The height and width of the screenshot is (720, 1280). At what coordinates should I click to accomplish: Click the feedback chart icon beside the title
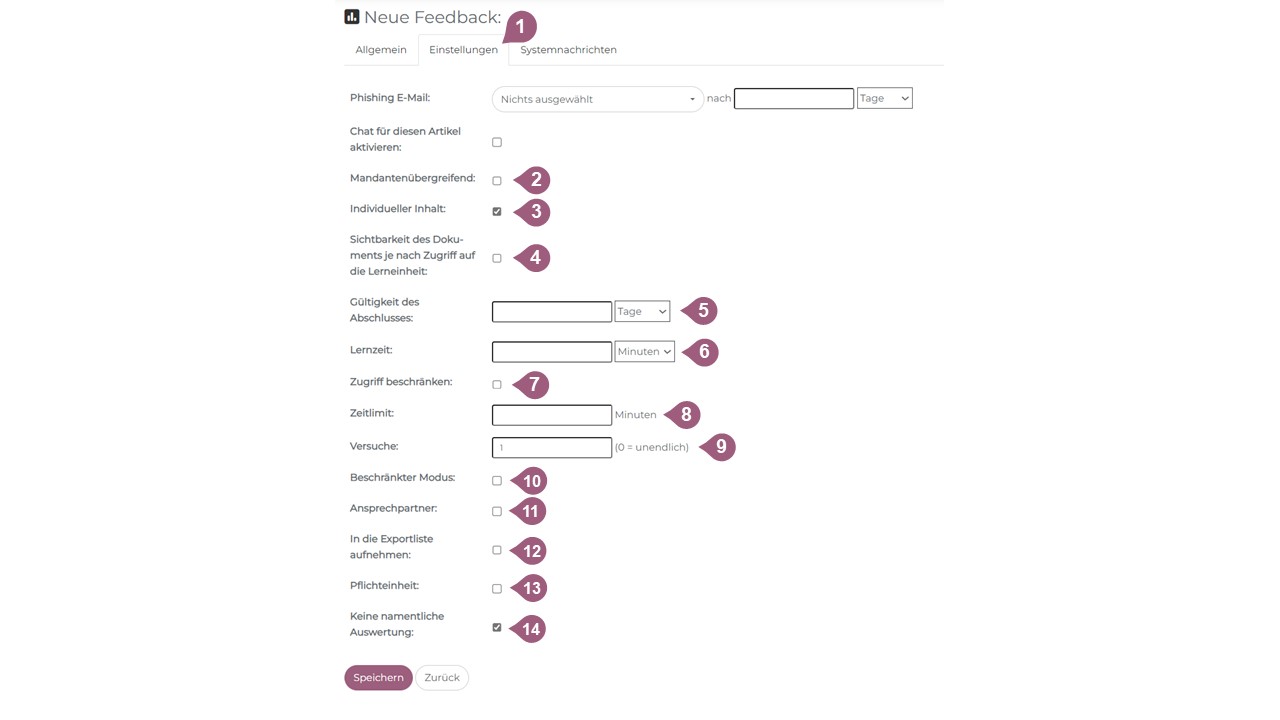click(352, 17)
